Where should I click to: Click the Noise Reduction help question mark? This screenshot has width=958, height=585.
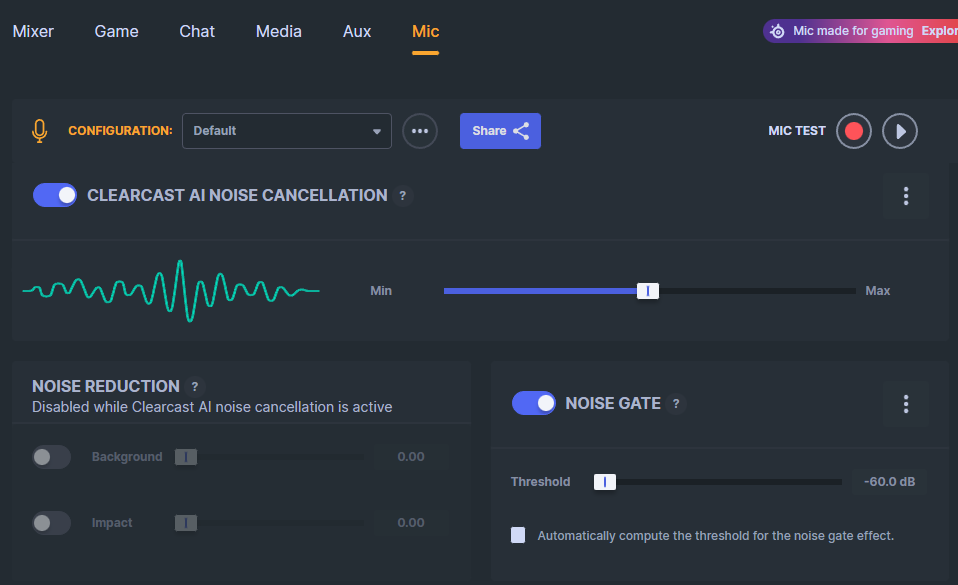pyautogui.click(x=195, y=386)
